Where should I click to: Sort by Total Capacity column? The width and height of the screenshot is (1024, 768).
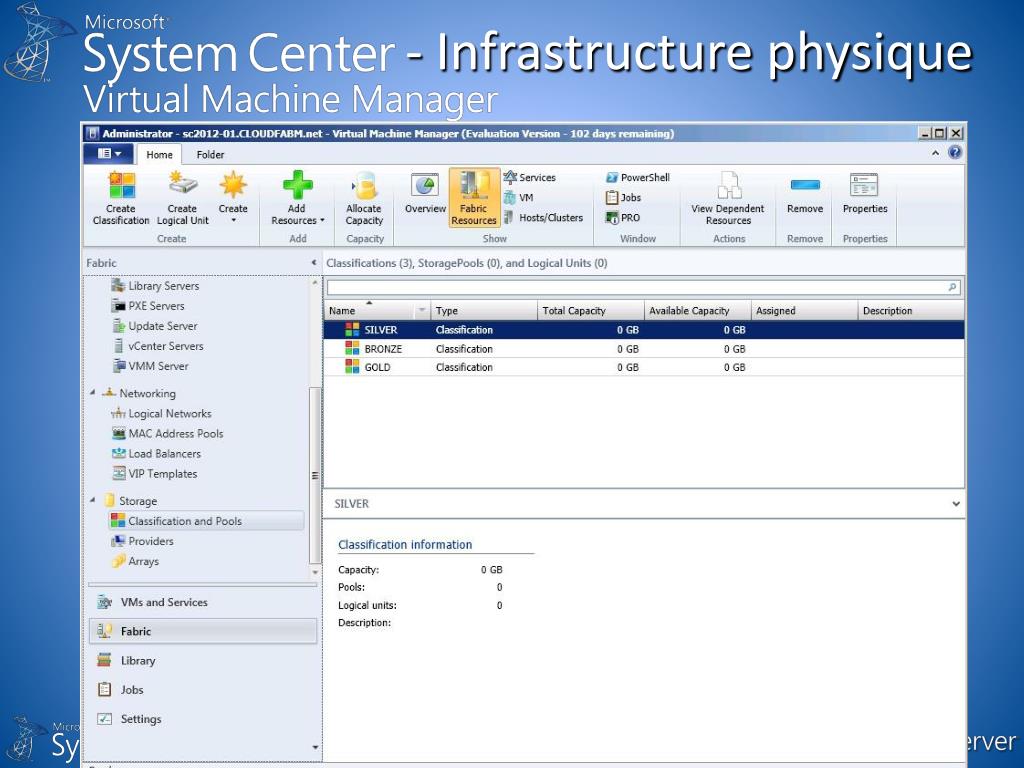[590, 310]
